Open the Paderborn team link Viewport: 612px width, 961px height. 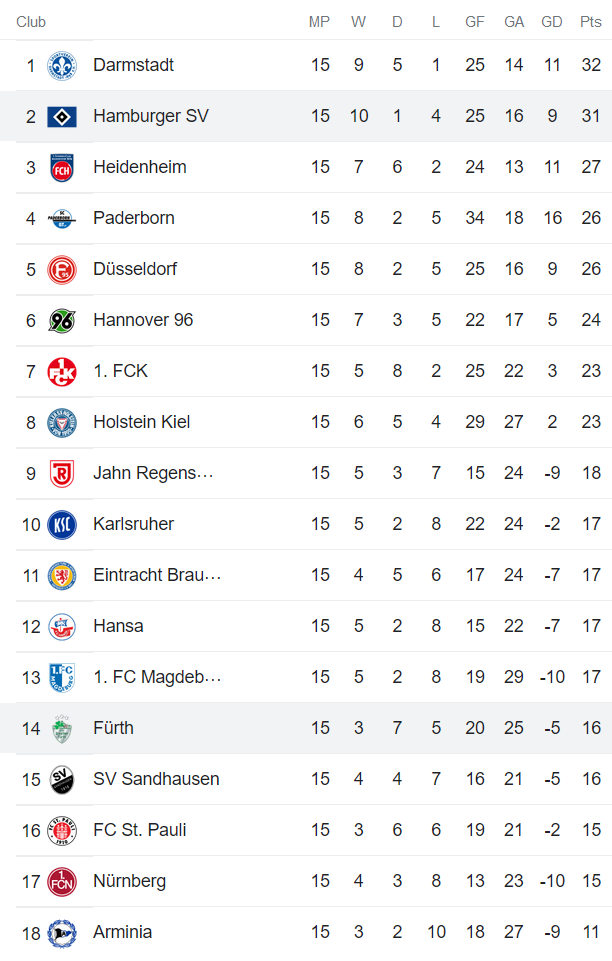pos(133,218)
